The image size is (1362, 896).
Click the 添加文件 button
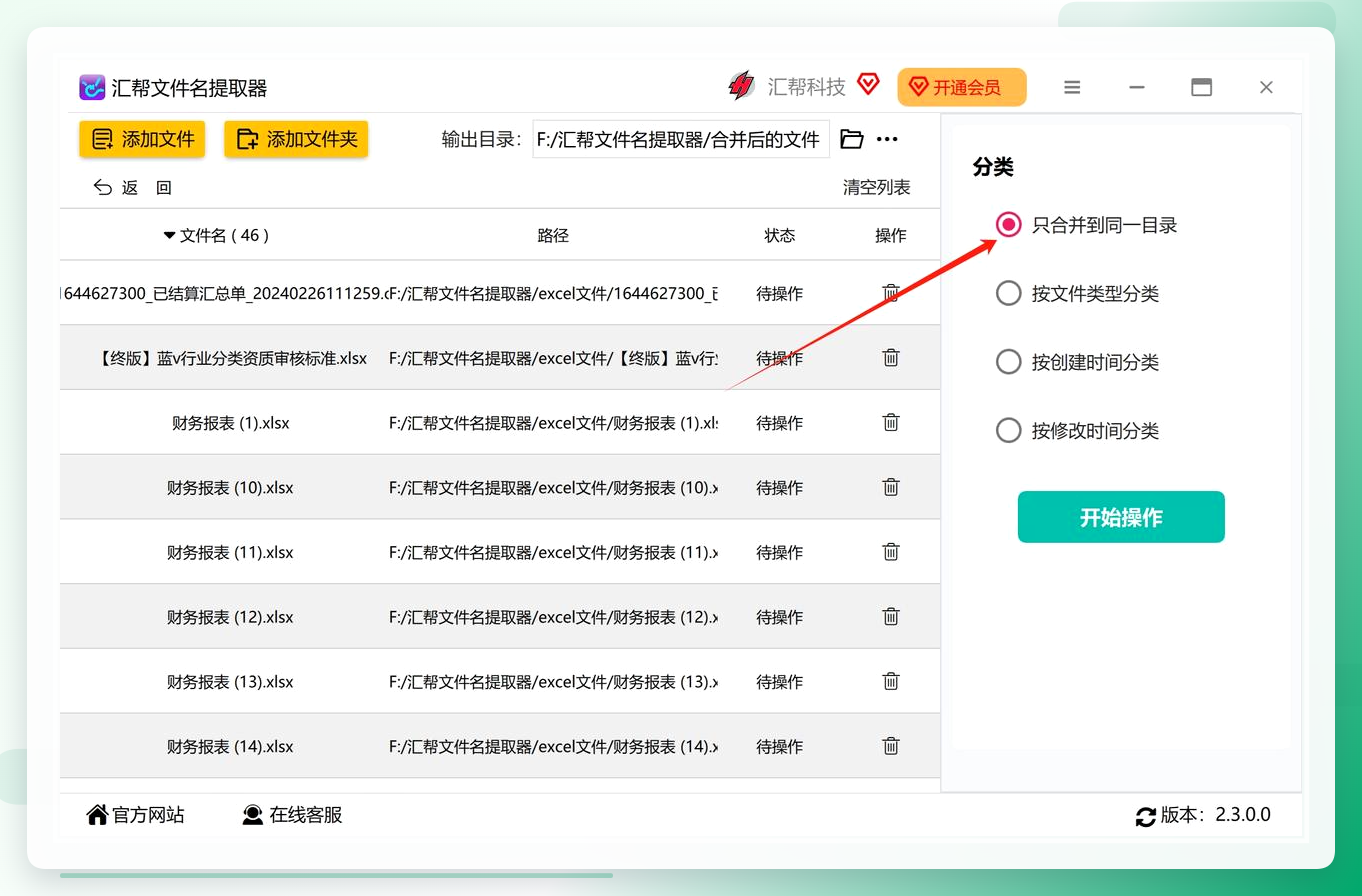[x=142, y=139]
